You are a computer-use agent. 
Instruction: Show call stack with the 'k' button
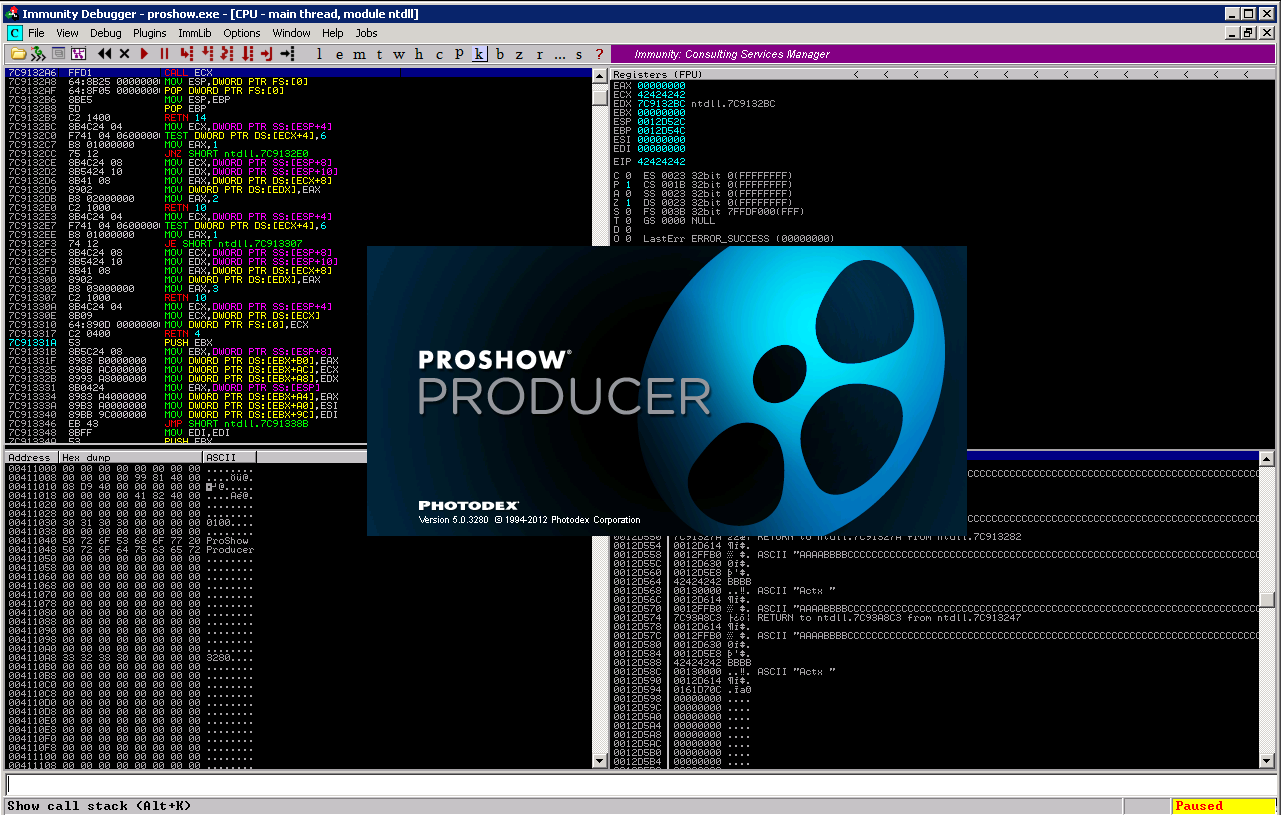tap(479, 54)
